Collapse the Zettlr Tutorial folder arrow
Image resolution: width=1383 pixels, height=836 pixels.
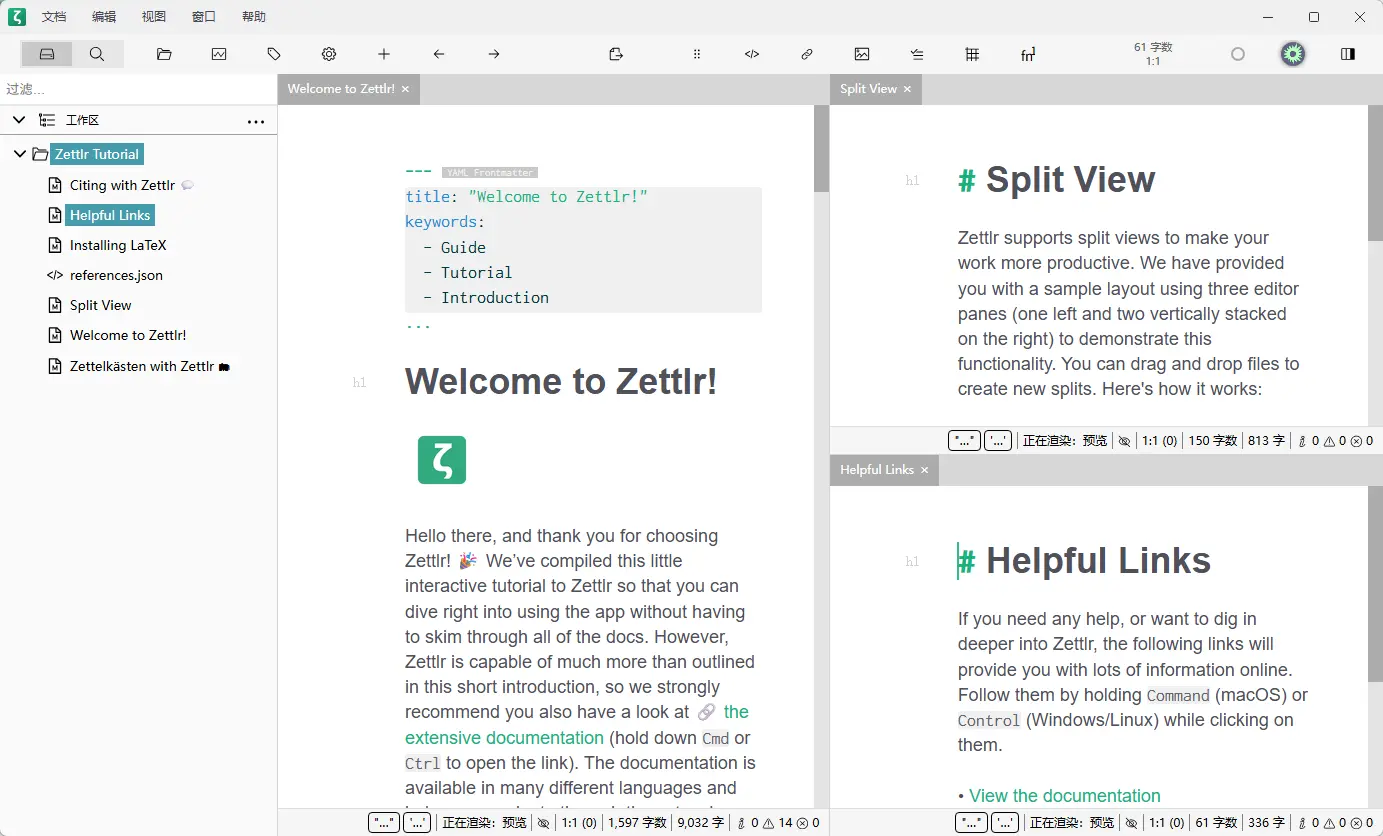tap(19, 154)
